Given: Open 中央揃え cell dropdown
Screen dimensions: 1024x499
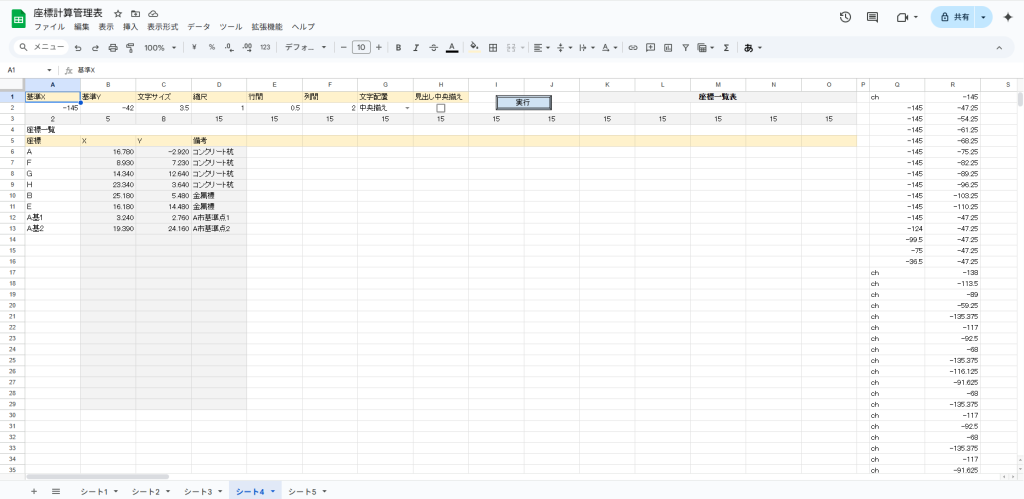Looking at the screenshot, I should (408, 108).
